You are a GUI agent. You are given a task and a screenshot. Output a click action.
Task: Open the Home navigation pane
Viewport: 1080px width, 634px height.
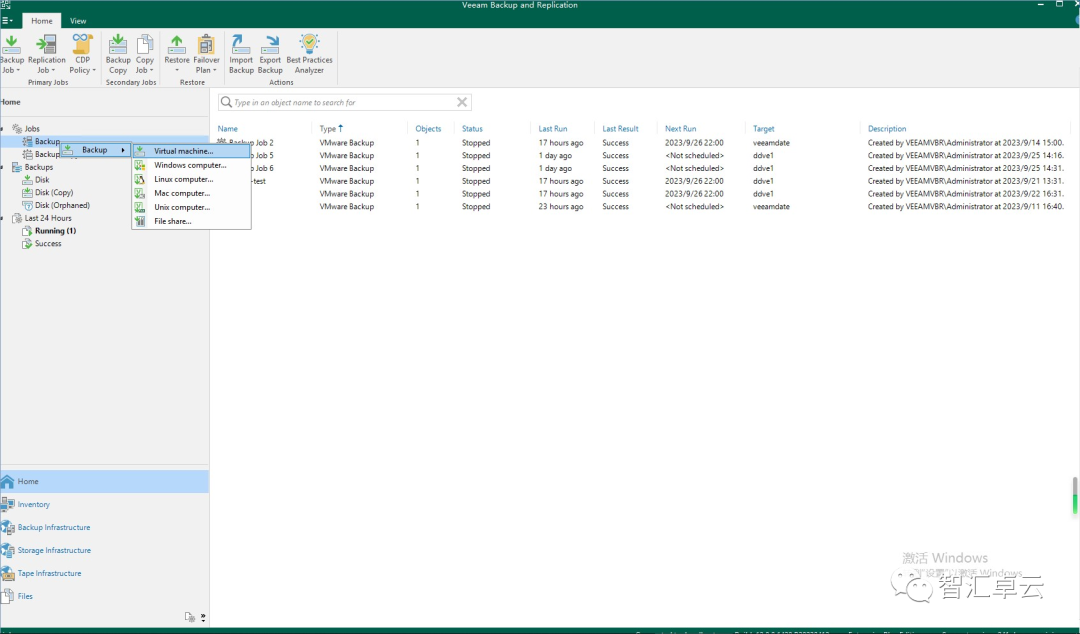[105, 481]
